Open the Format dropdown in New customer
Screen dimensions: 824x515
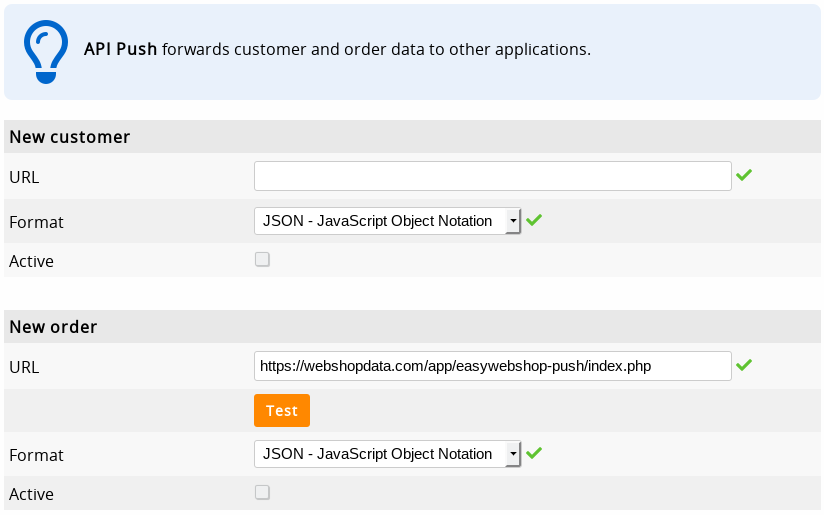pyautogui.click(x=387, y=221)
